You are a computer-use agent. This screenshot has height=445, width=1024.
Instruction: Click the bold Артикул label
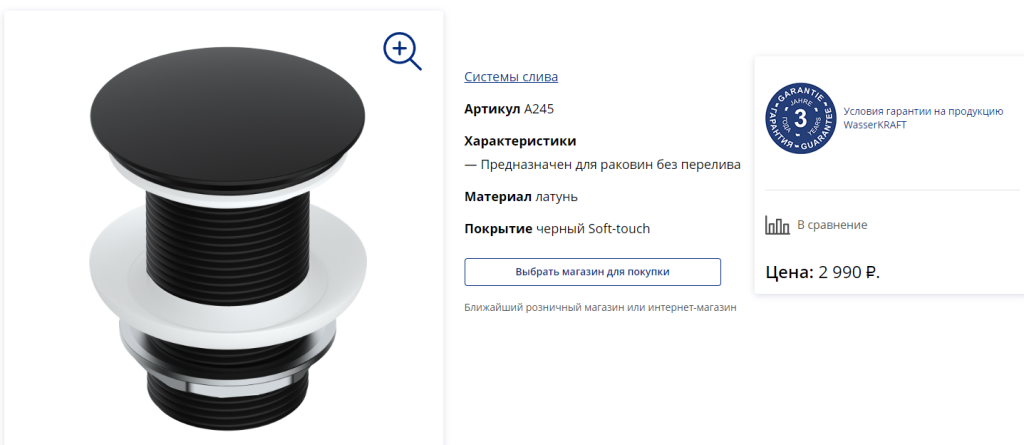492,109
